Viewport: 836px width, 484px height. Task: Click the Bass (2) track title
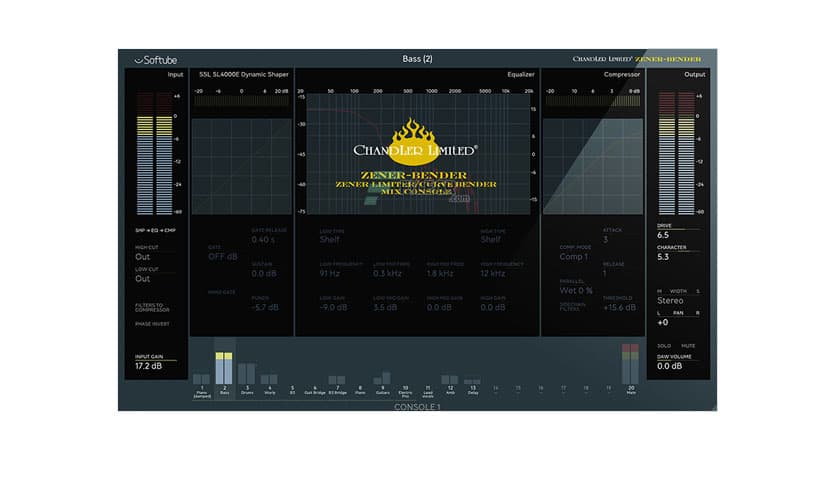point(417,59)
